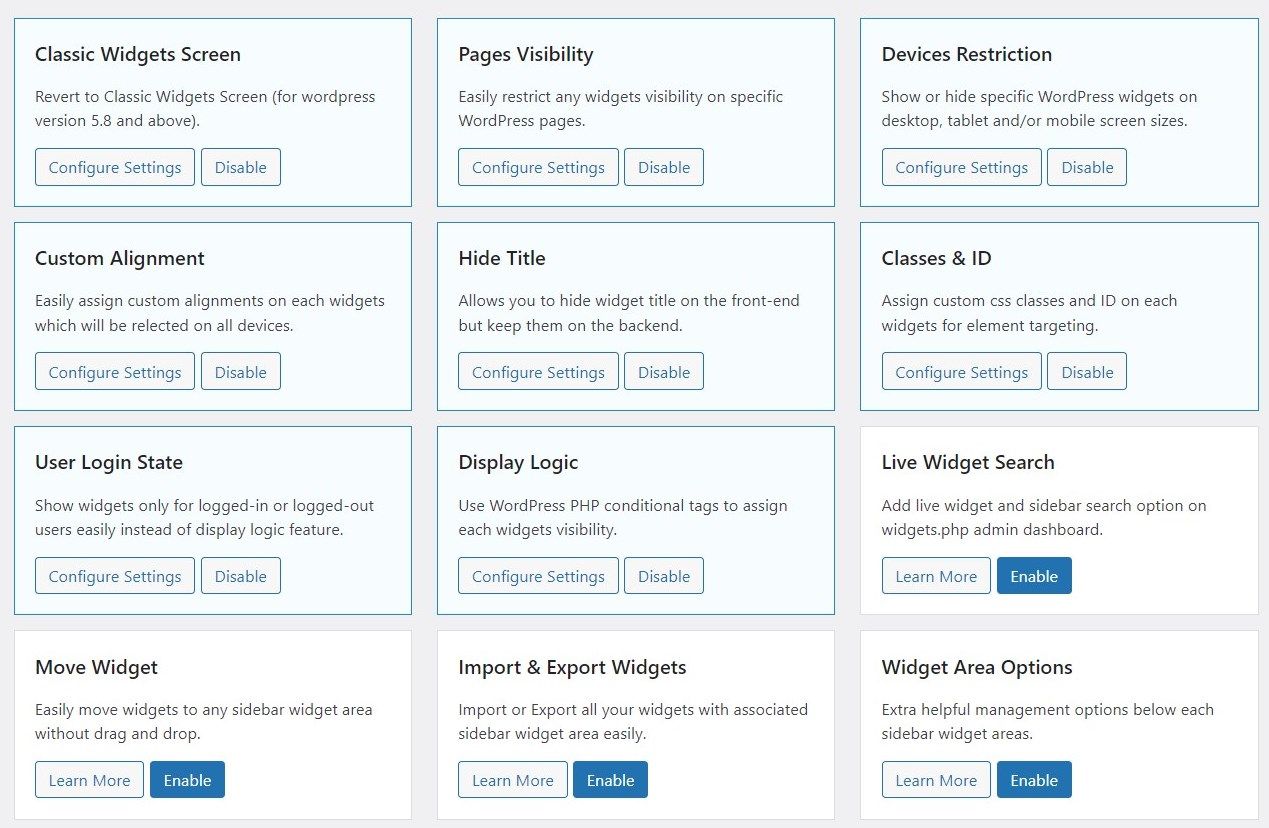Open Learn More for Move Widget

pos(89,779)
